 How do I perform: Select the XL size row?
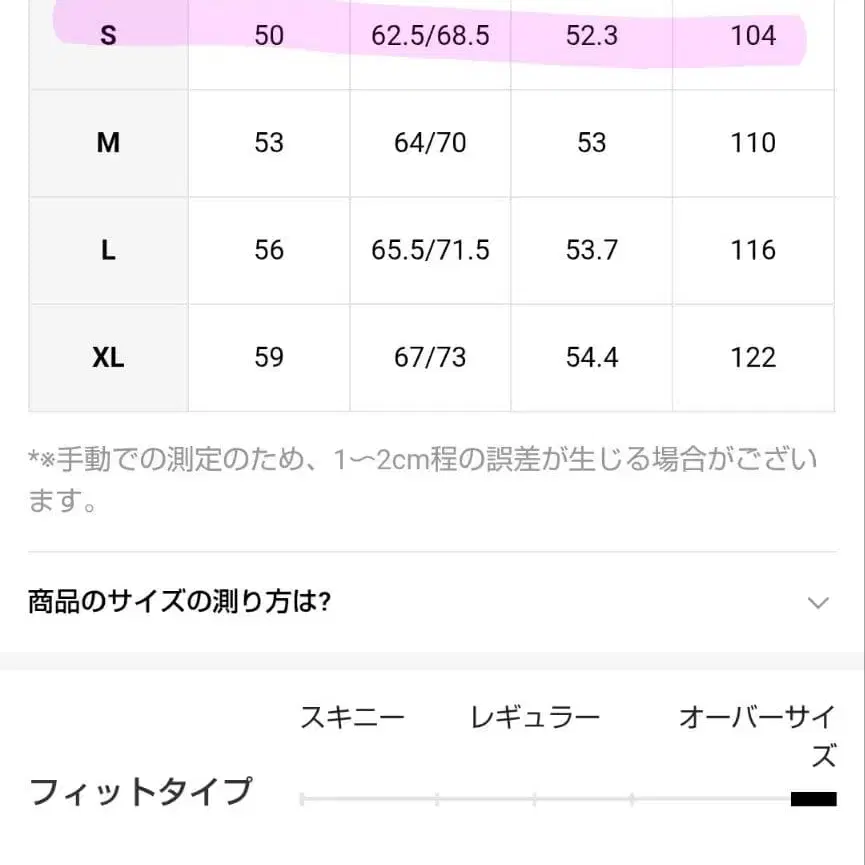(x=107, y=356)
